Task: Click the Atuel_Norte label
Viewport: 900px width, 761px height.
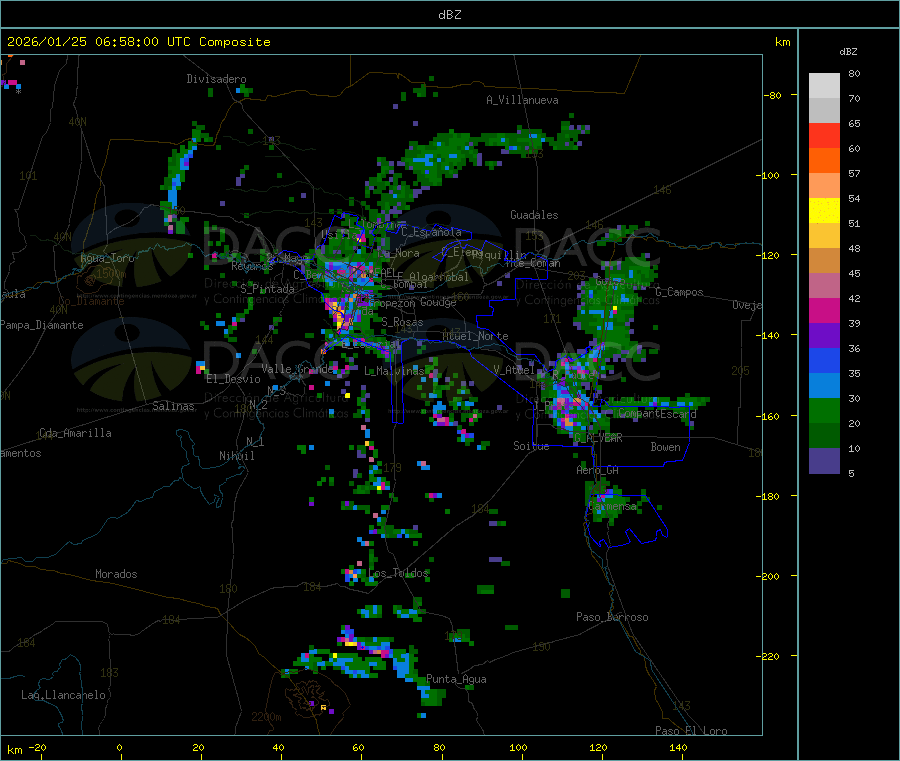Action: coord(475,336)
